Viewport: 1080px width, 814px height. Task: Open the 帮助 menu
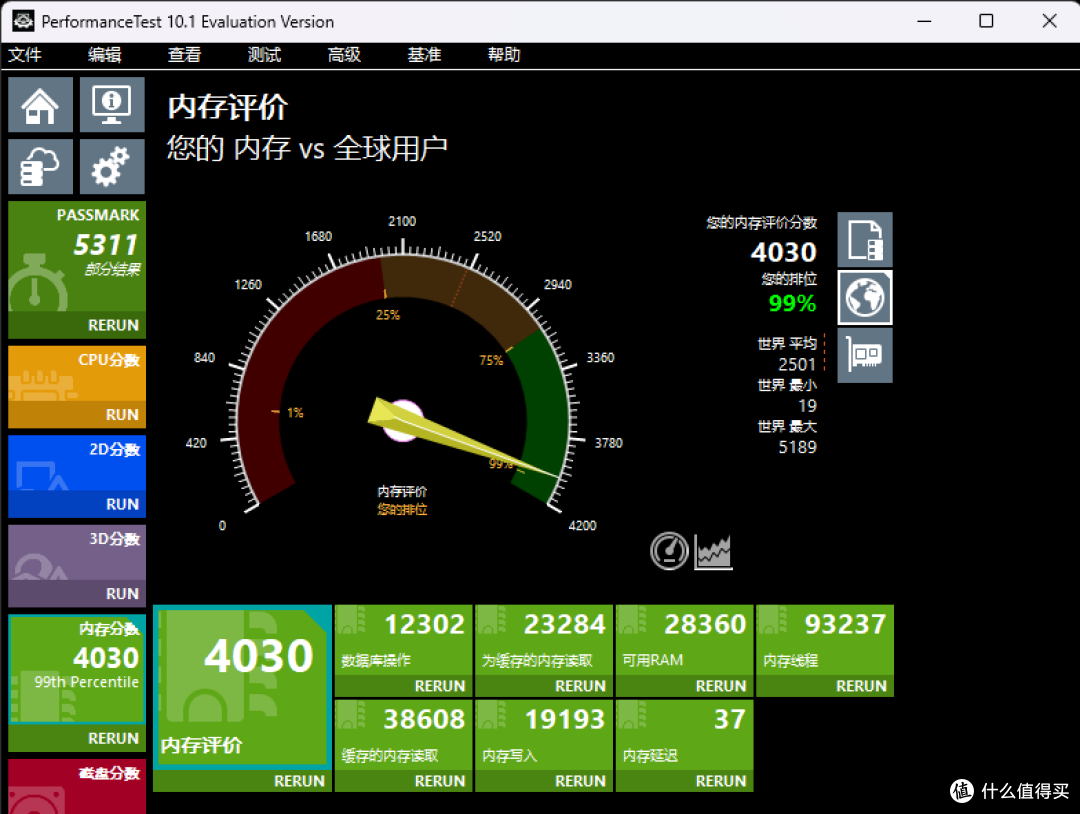tap(504, 55)
